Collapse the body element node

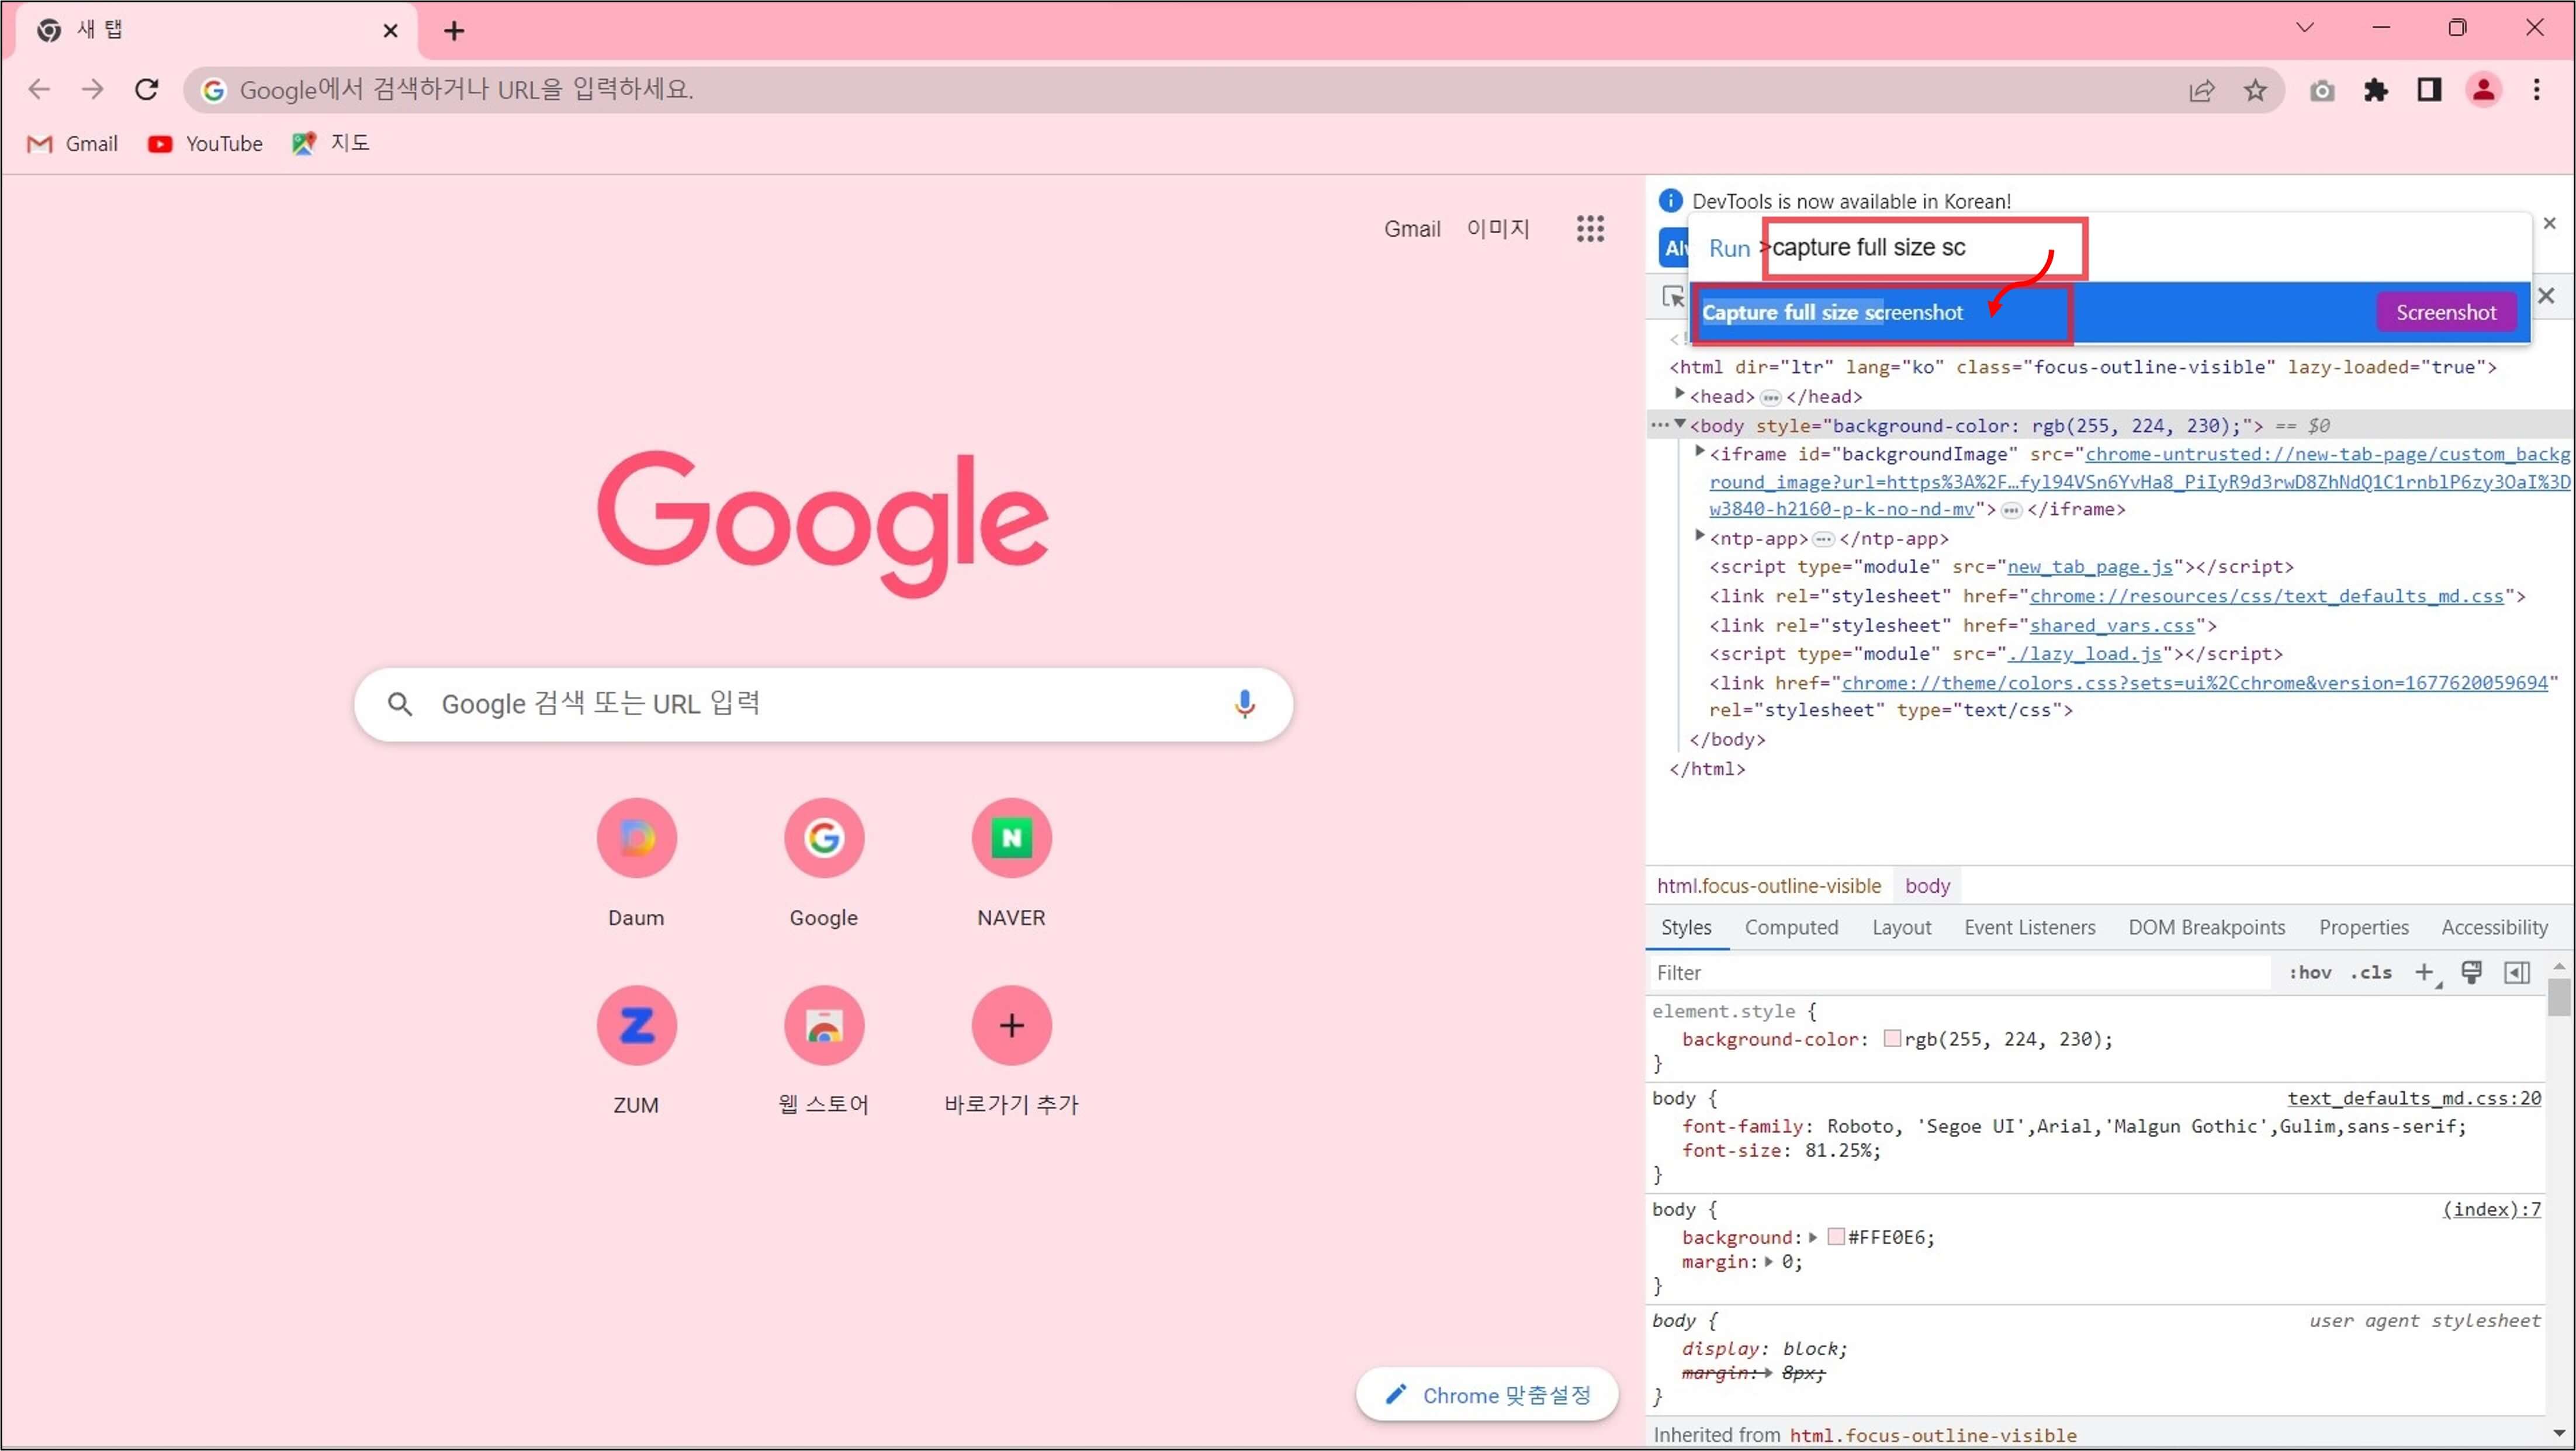(1680, 424)
